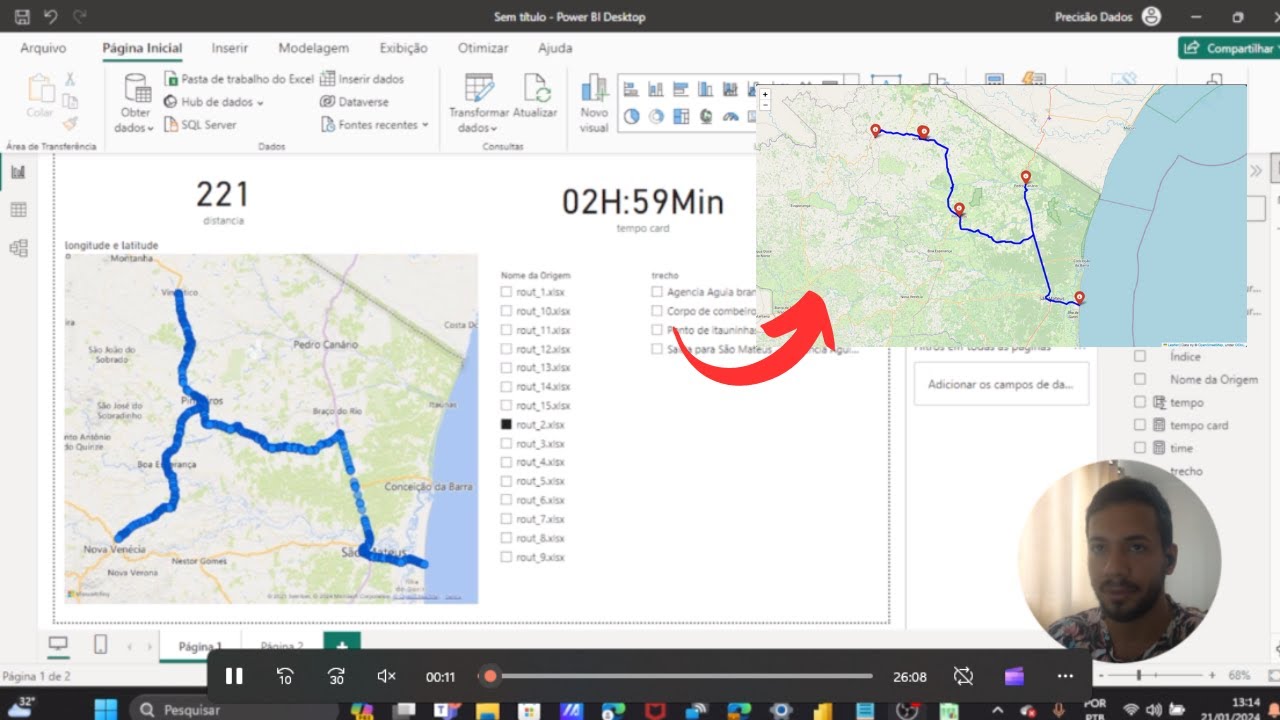Pause the video playback
This screenshot has height=720, width=1280.
[234, 677]
